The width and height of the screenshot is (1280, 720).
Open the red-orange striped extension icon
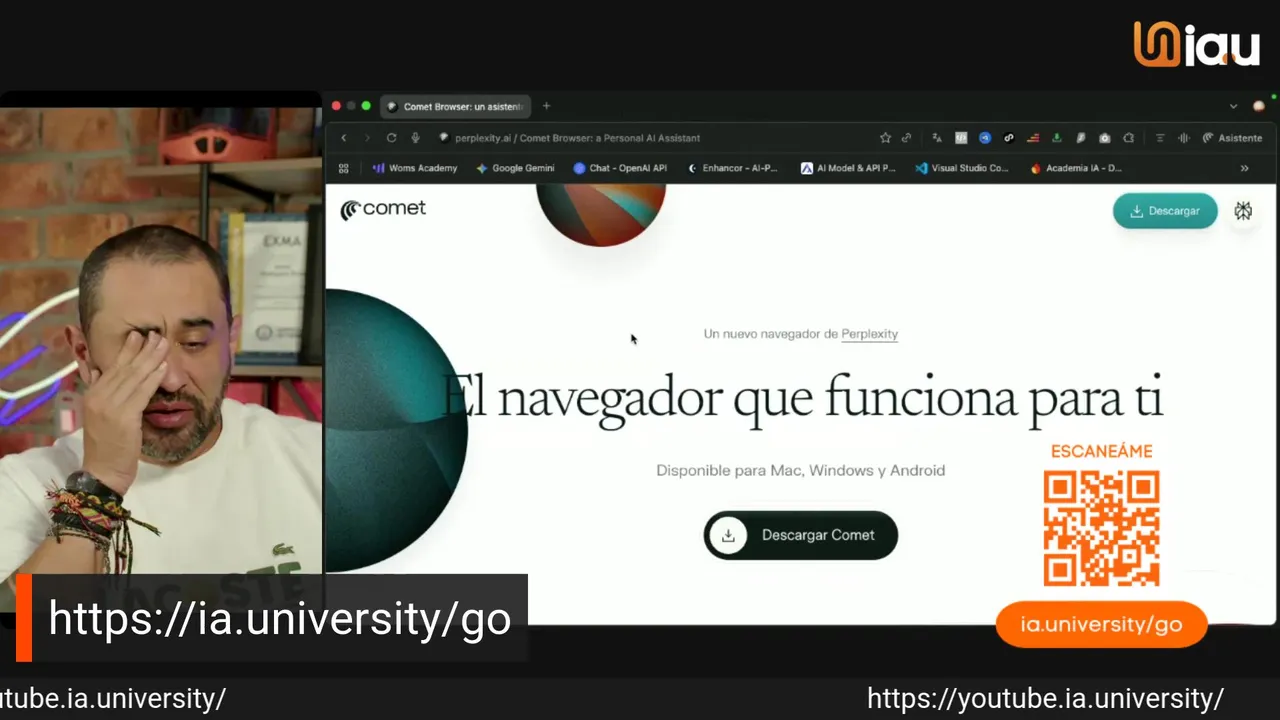(1033, 138)
